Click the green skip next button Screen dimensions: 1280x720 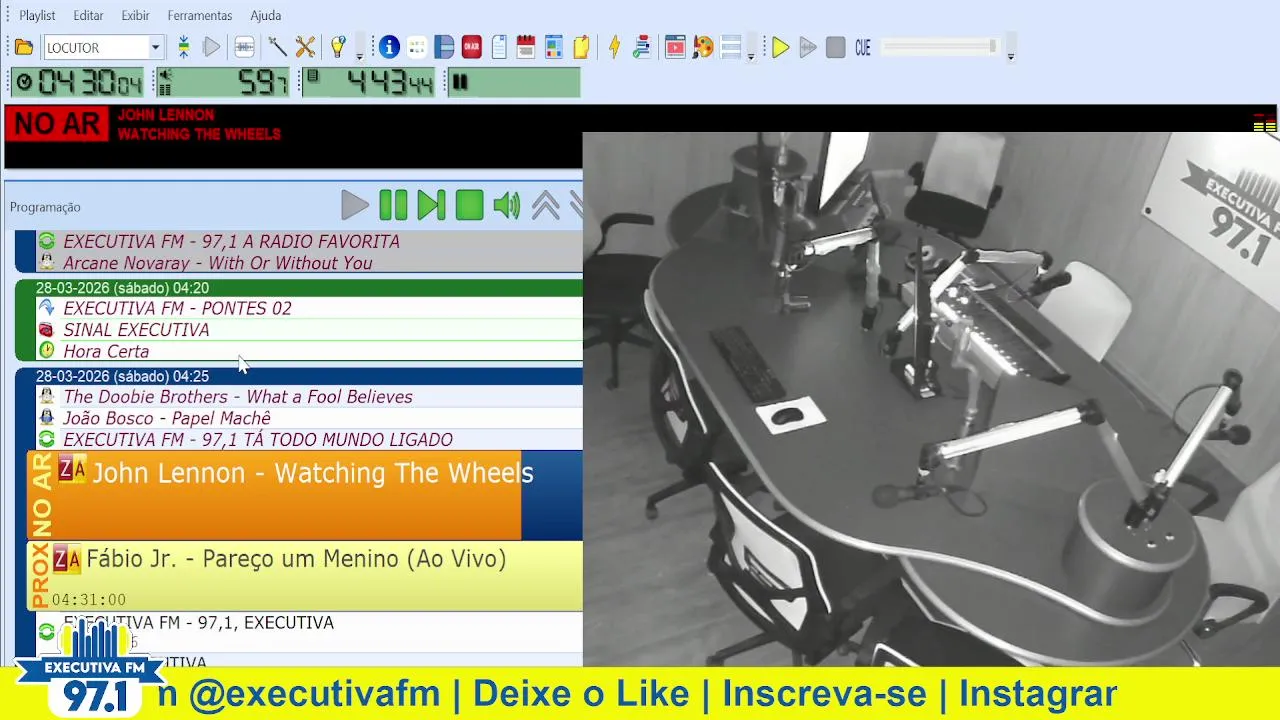pos(431,205)
